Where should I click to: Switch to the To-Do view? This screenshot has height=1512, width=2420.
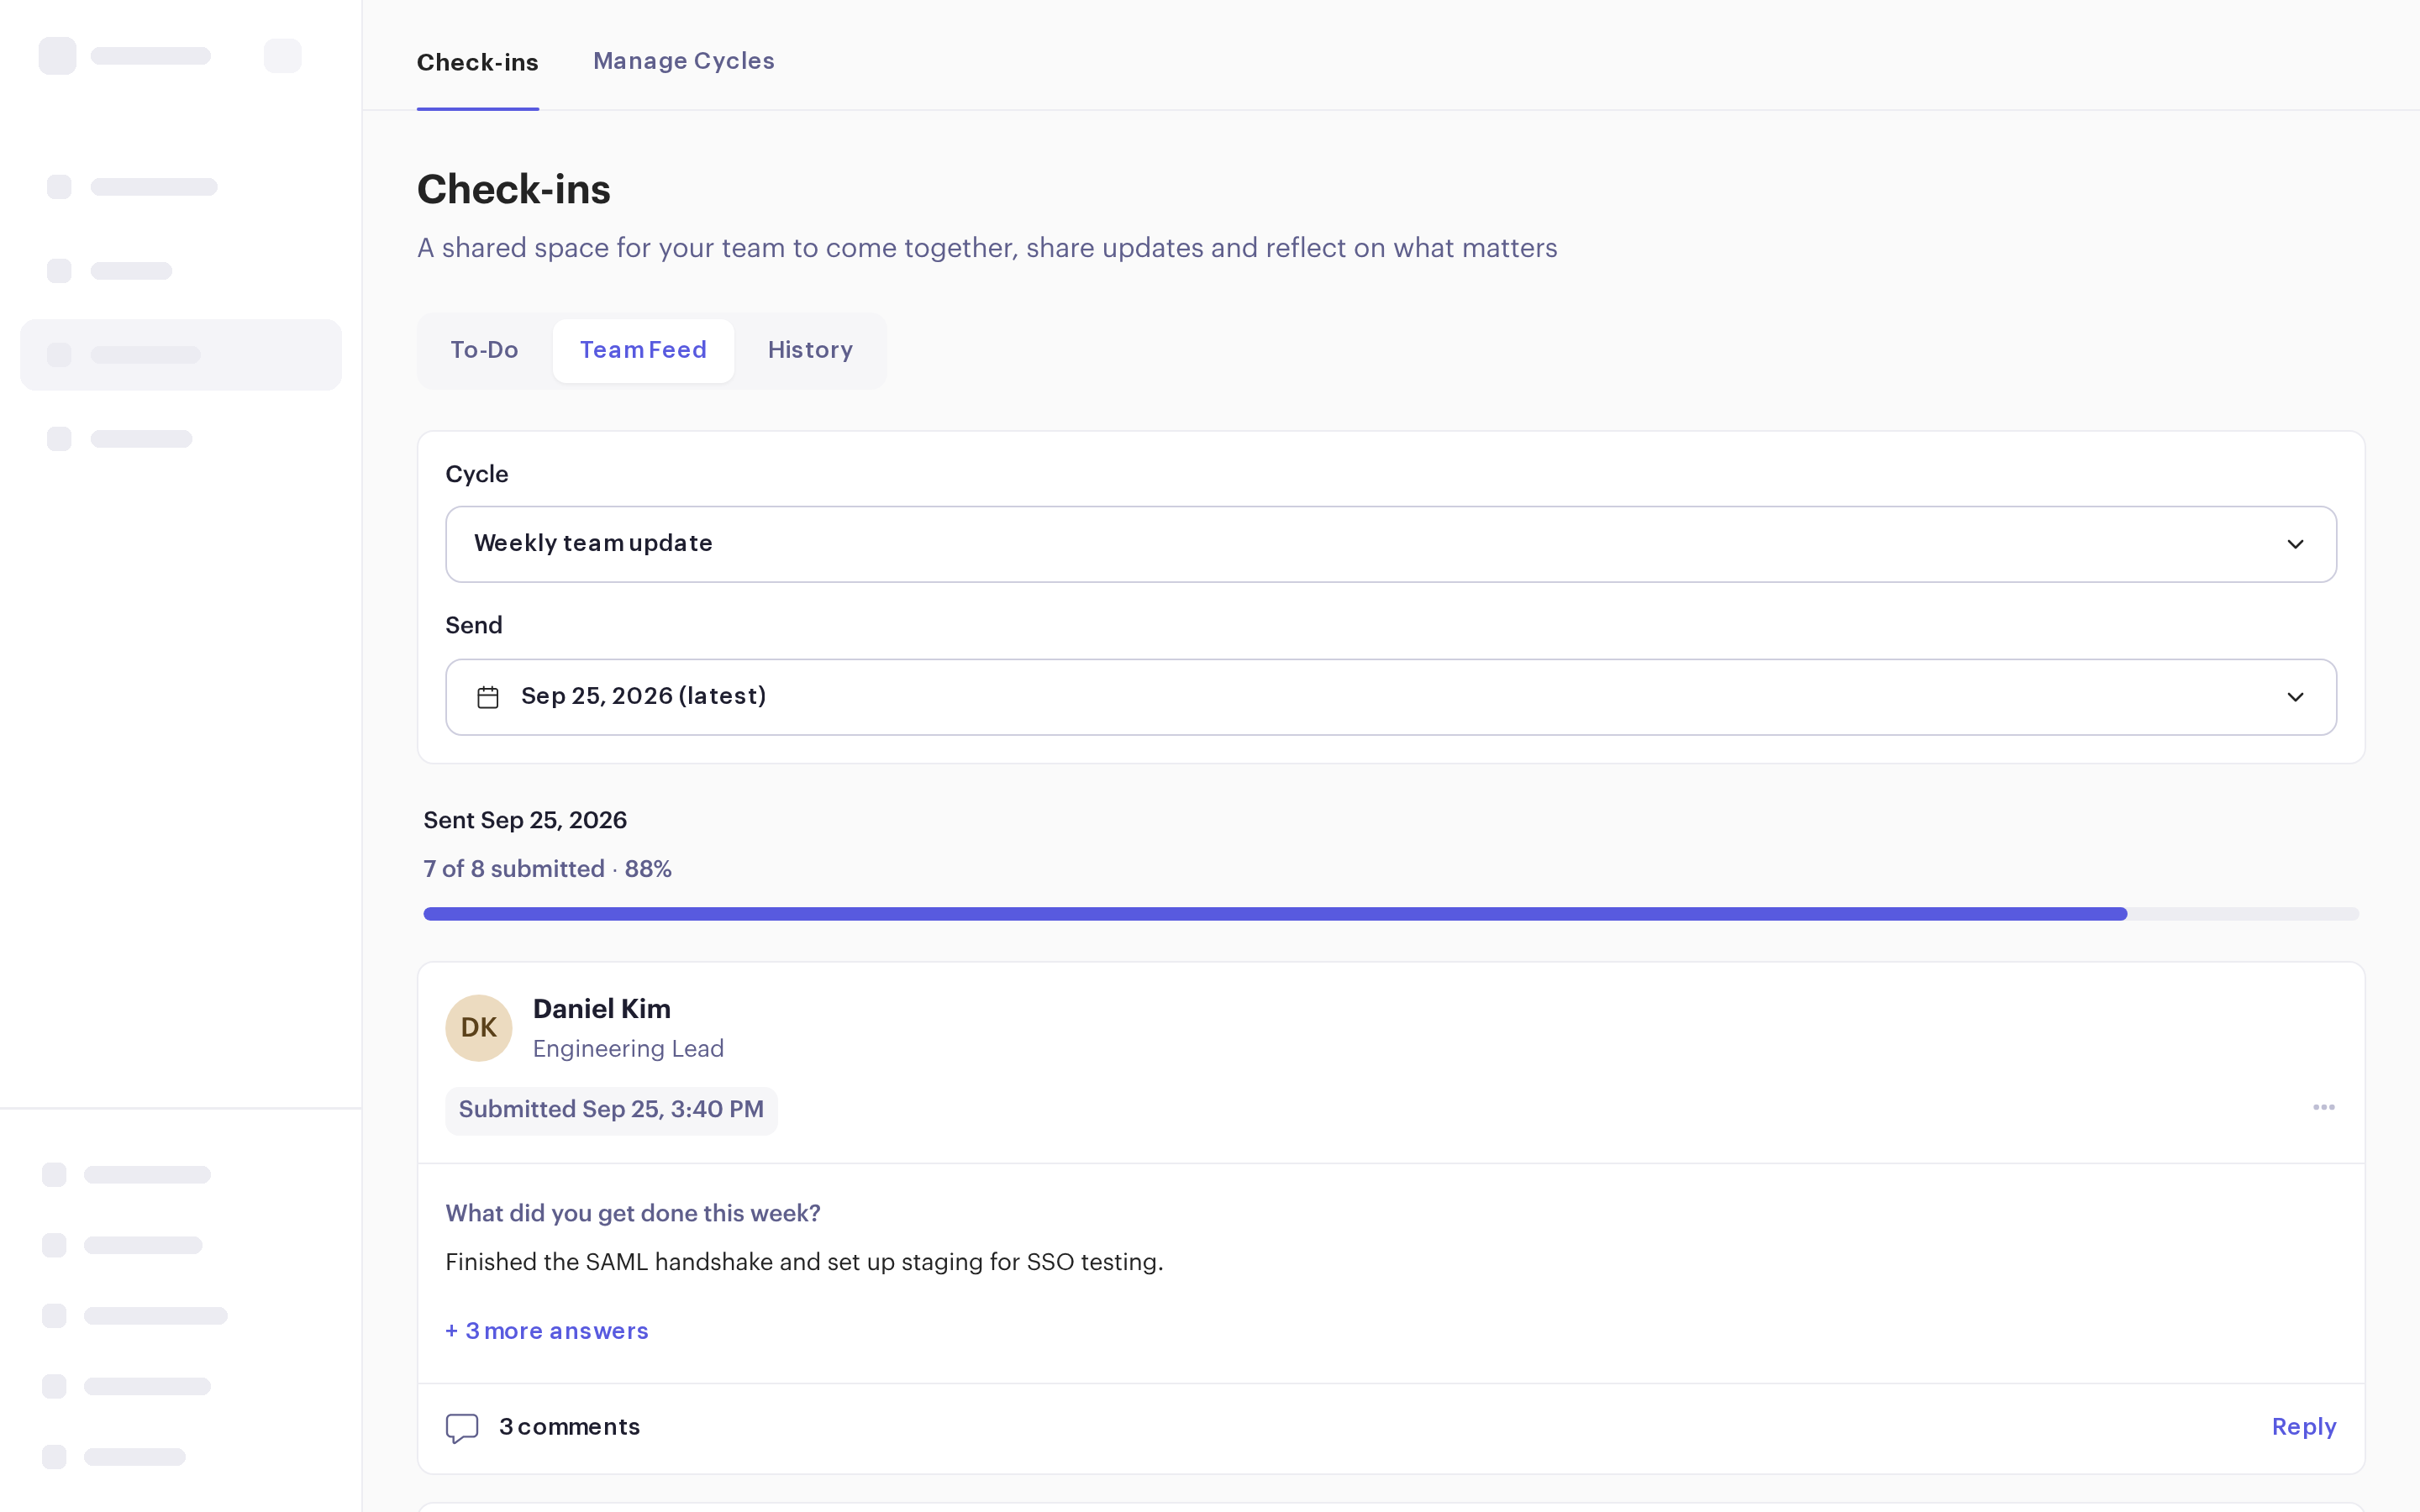click(x=484, y=350)
